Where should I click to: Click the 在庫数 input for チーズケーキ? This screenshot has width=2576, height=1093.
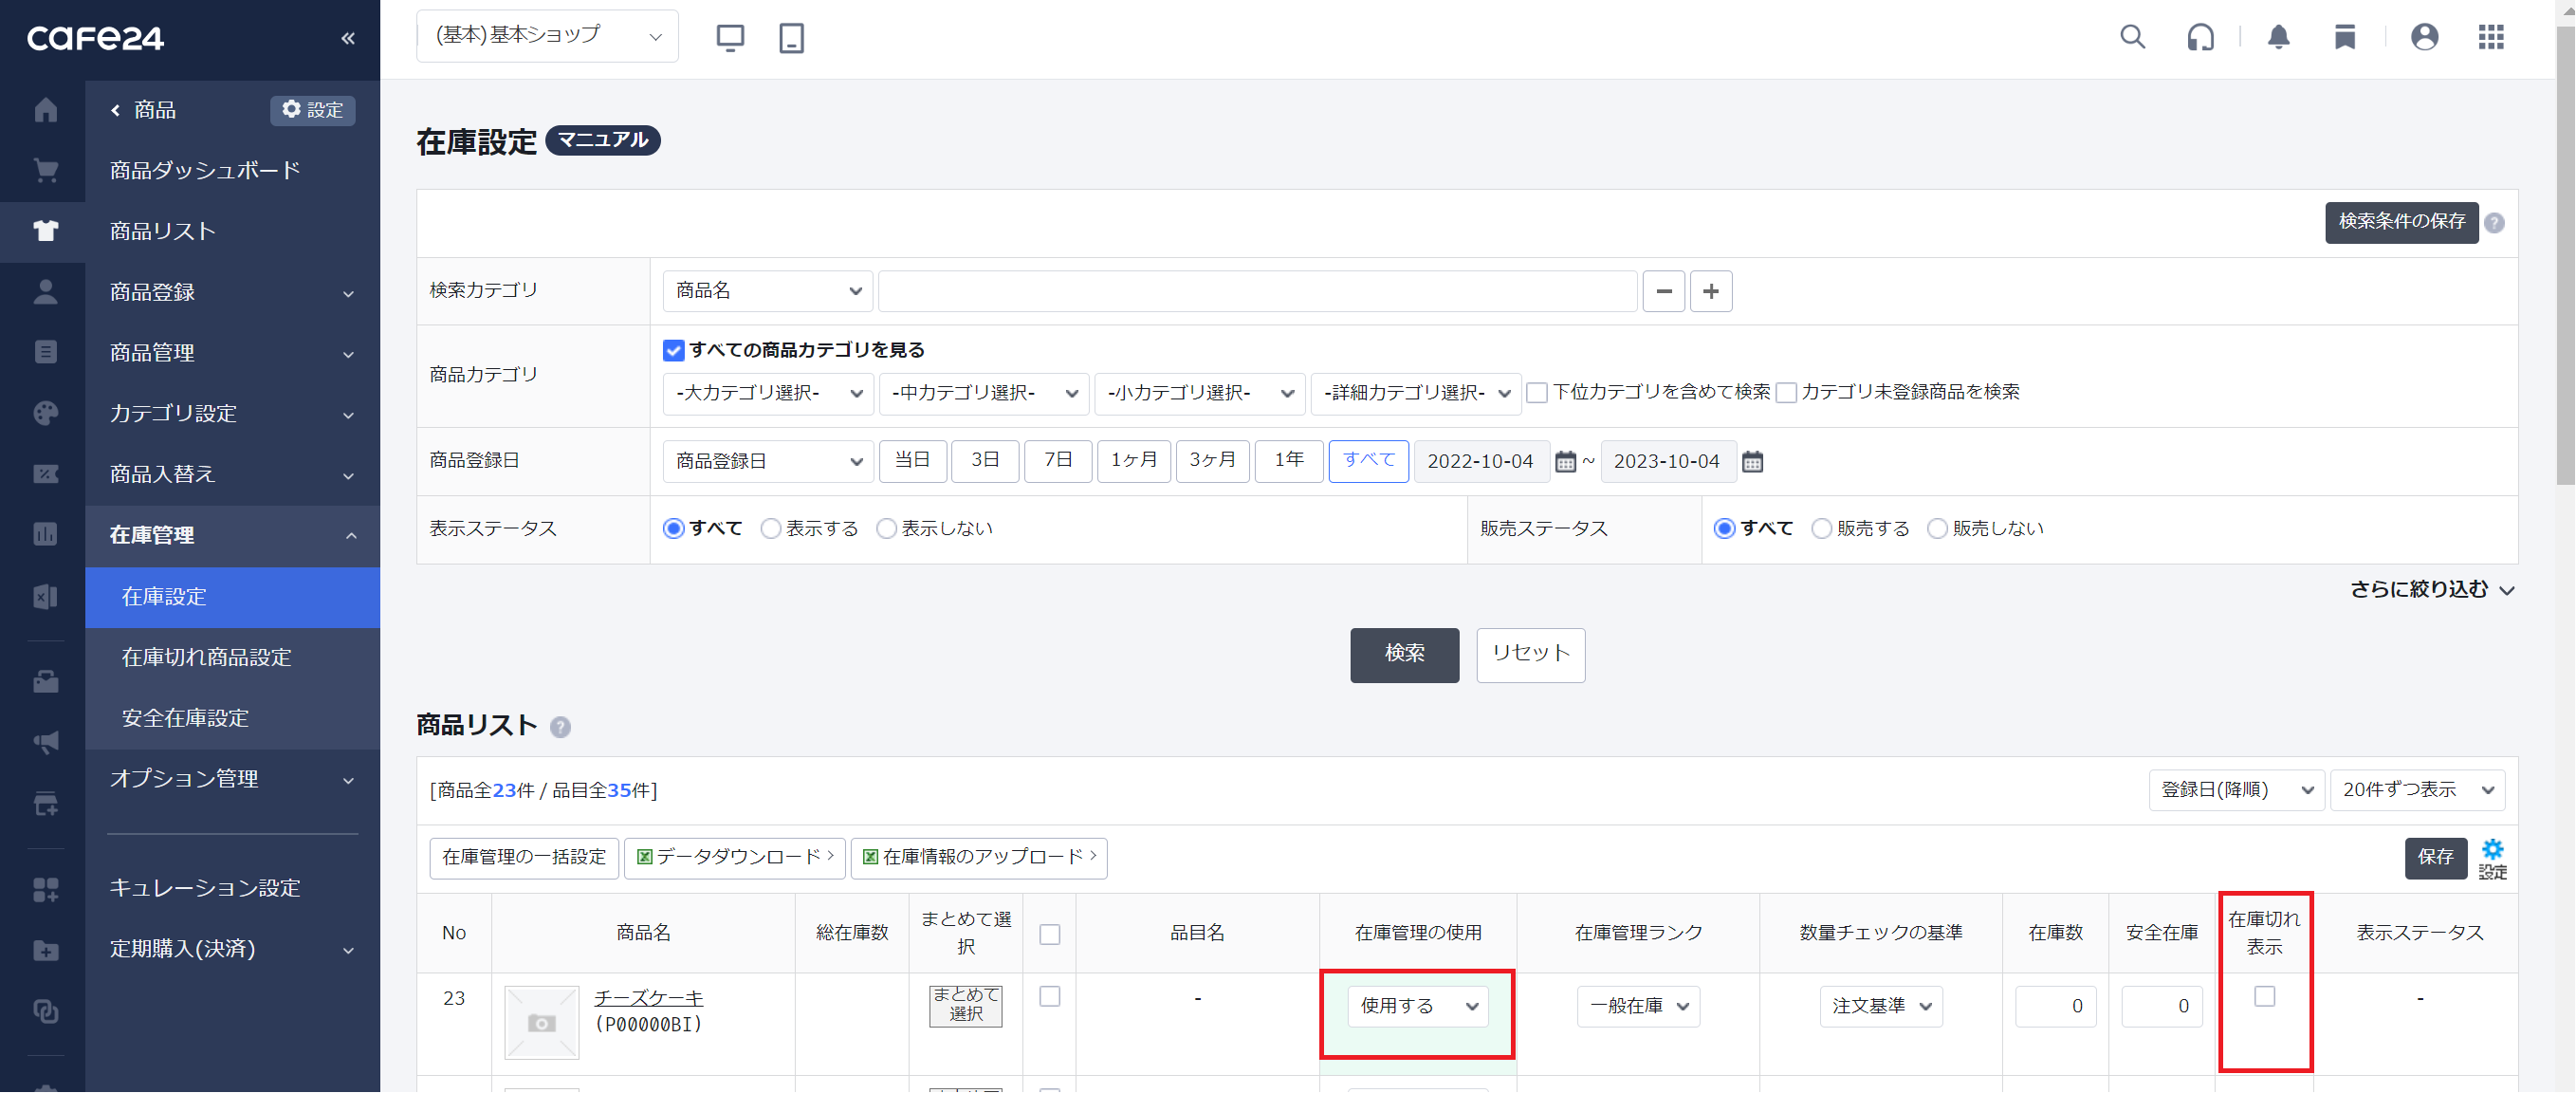click(x=2055, y=1006)
